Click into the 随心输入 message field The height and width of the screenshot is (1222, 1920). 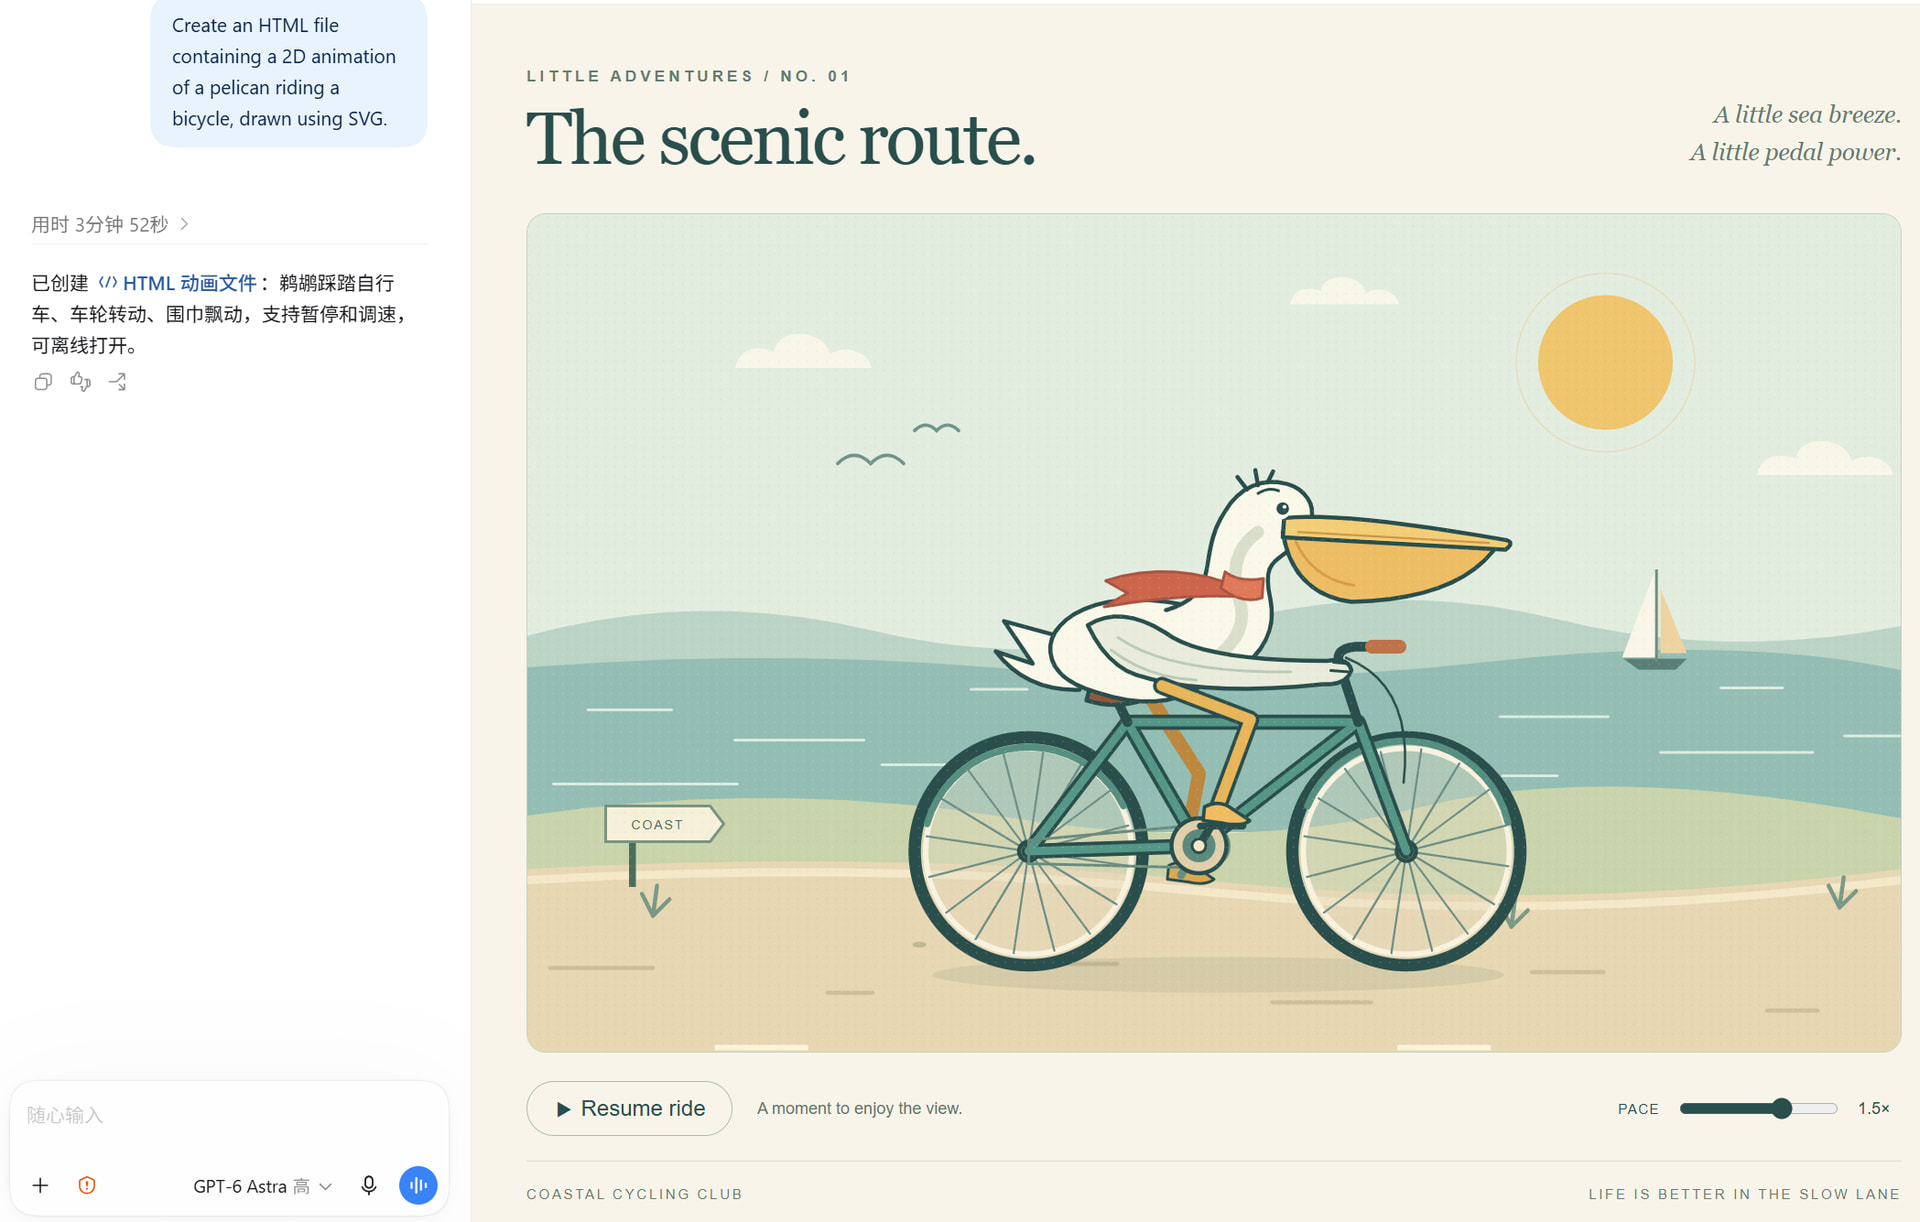229,1115
